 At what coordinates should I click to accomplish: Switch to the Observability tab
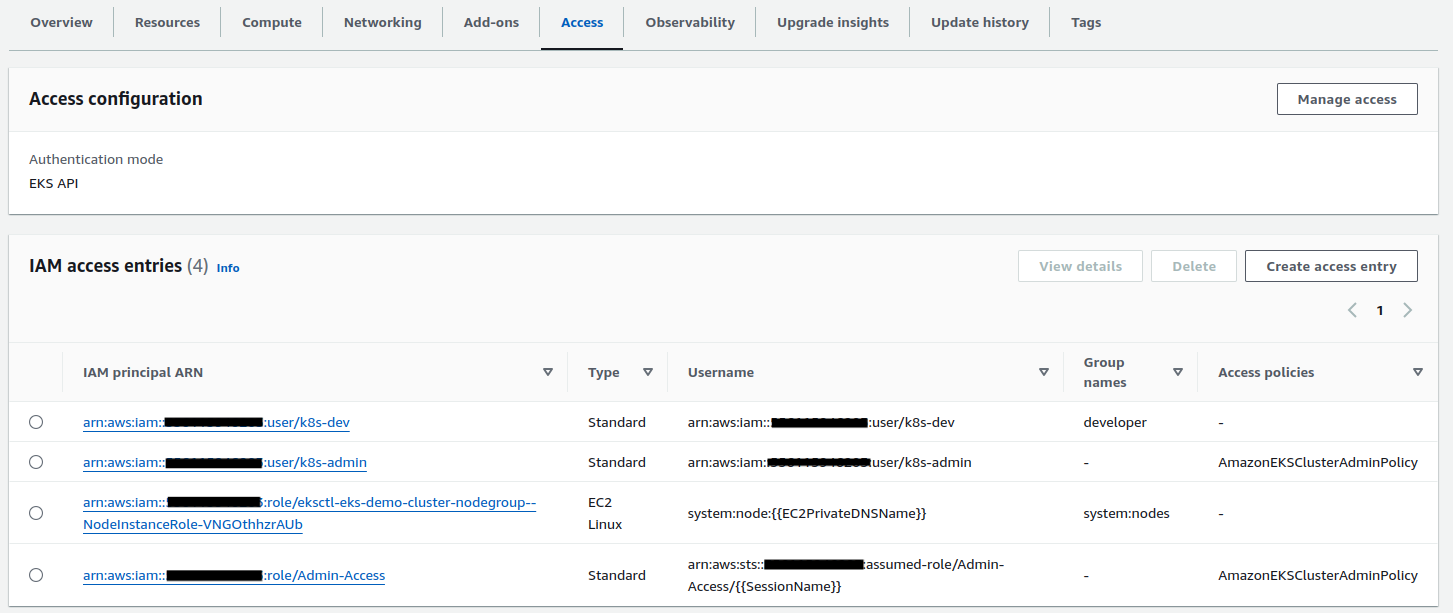690,22
